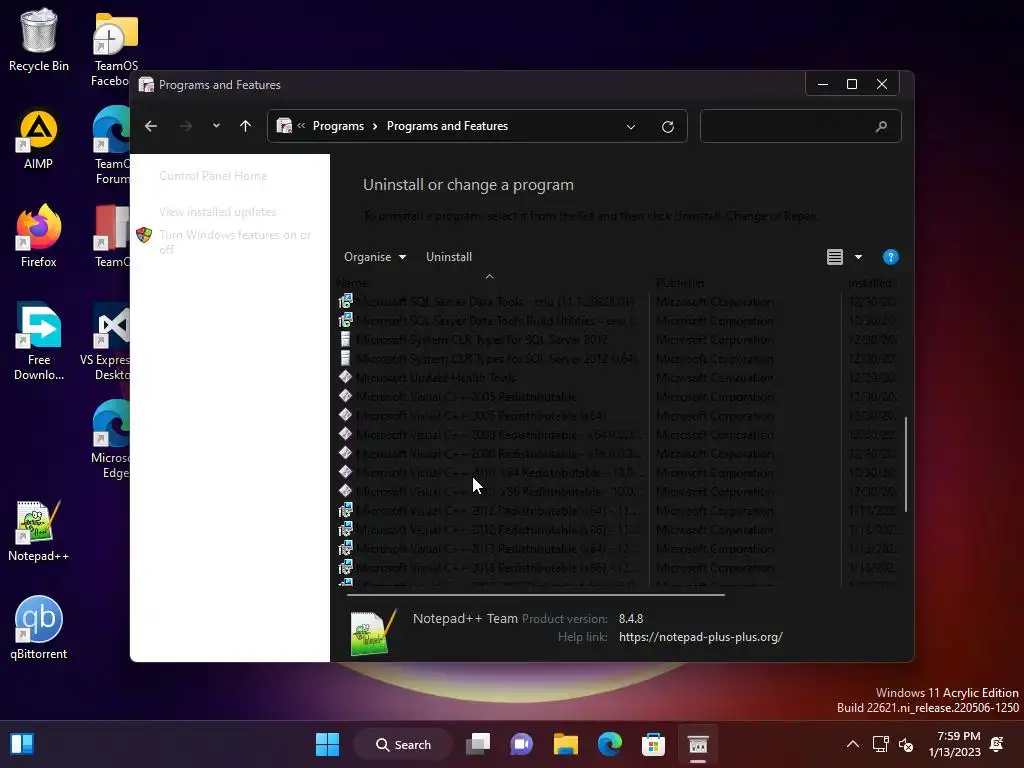Launch Firefox from the desktop
1024x768 pixels.
39,236
